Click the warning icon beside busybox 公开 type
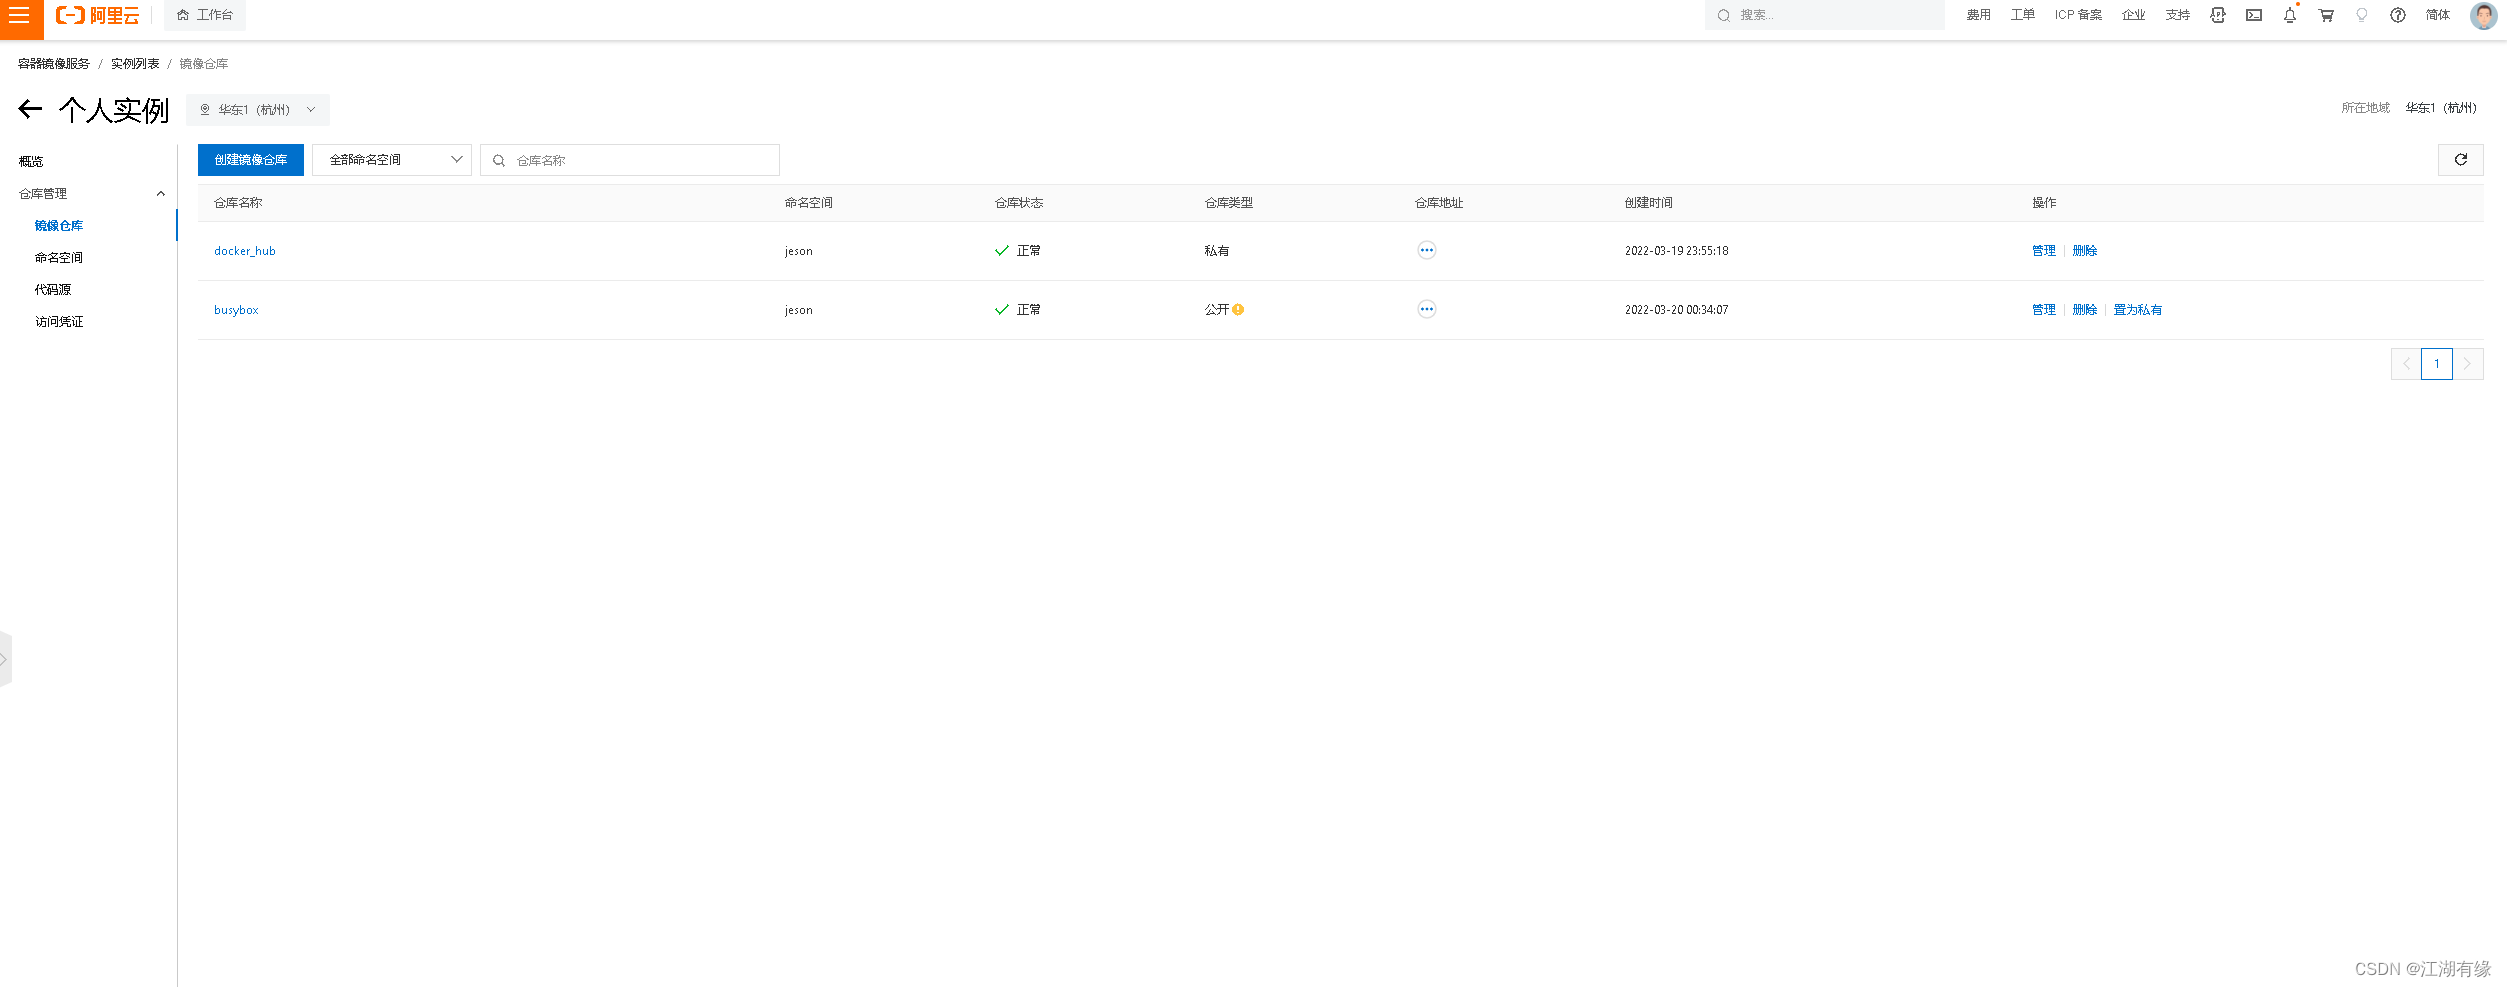 pos(1238,310)
